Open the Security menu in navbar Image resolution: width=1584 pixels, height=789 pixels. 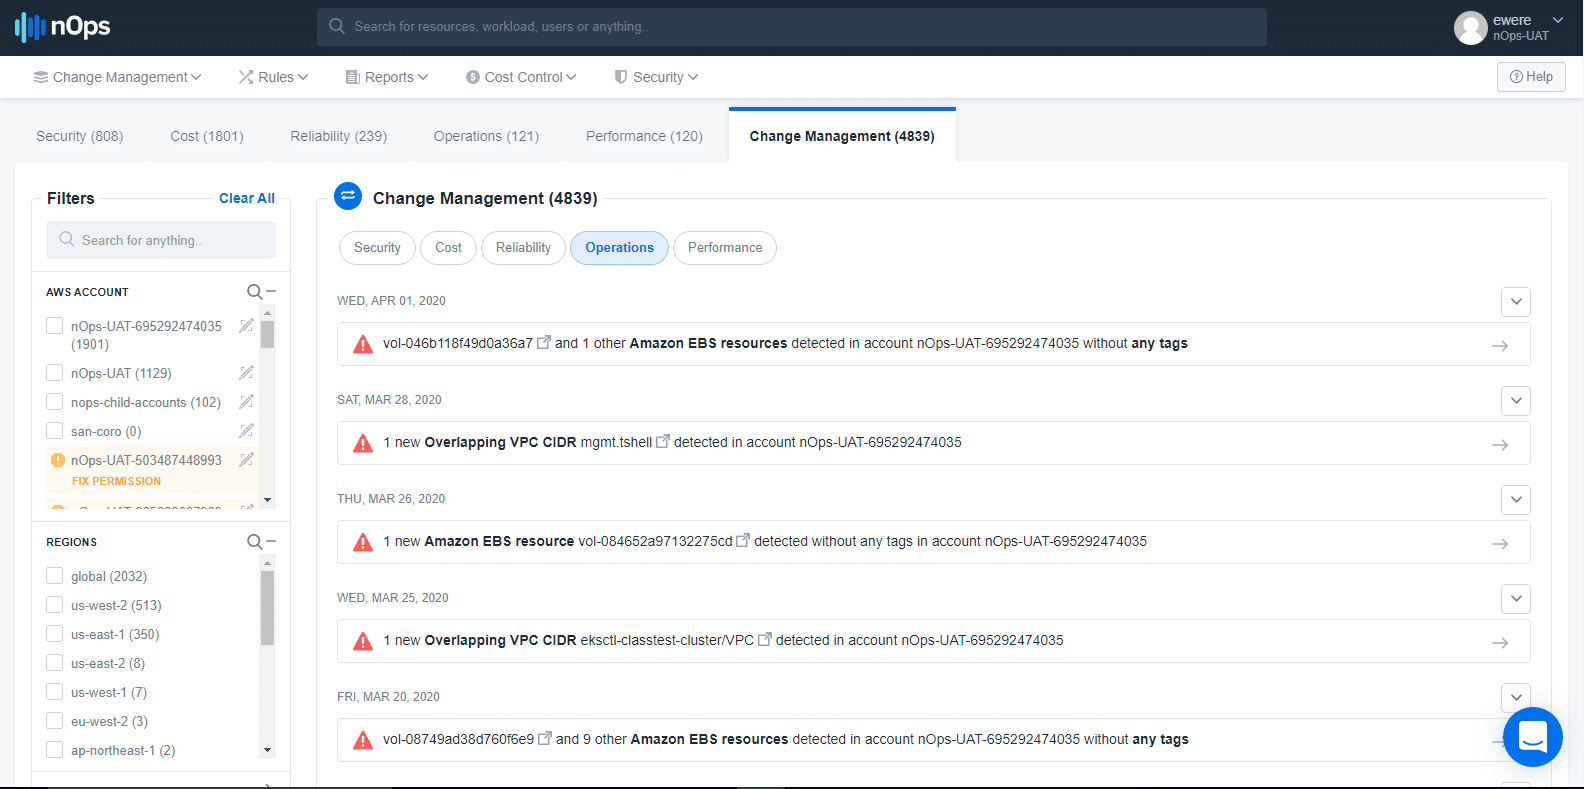pos(656,77)
